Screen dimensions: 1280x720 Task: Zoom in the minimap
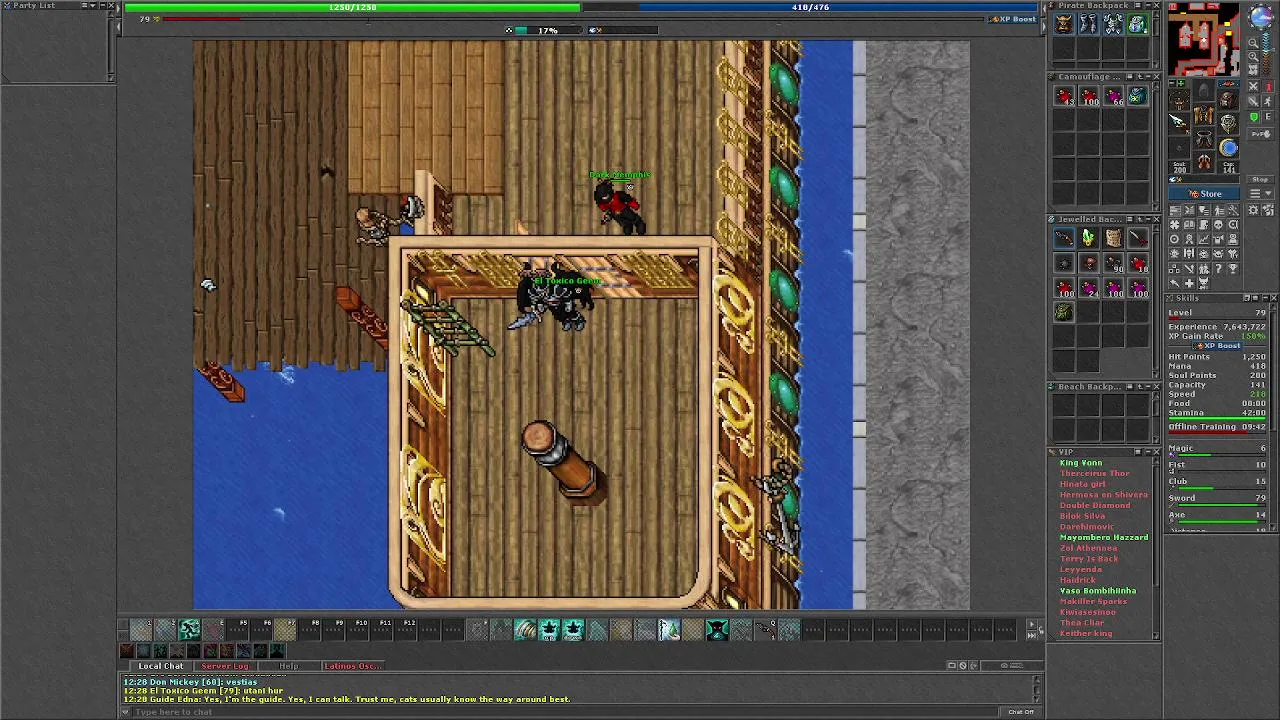pos(1253,56)
